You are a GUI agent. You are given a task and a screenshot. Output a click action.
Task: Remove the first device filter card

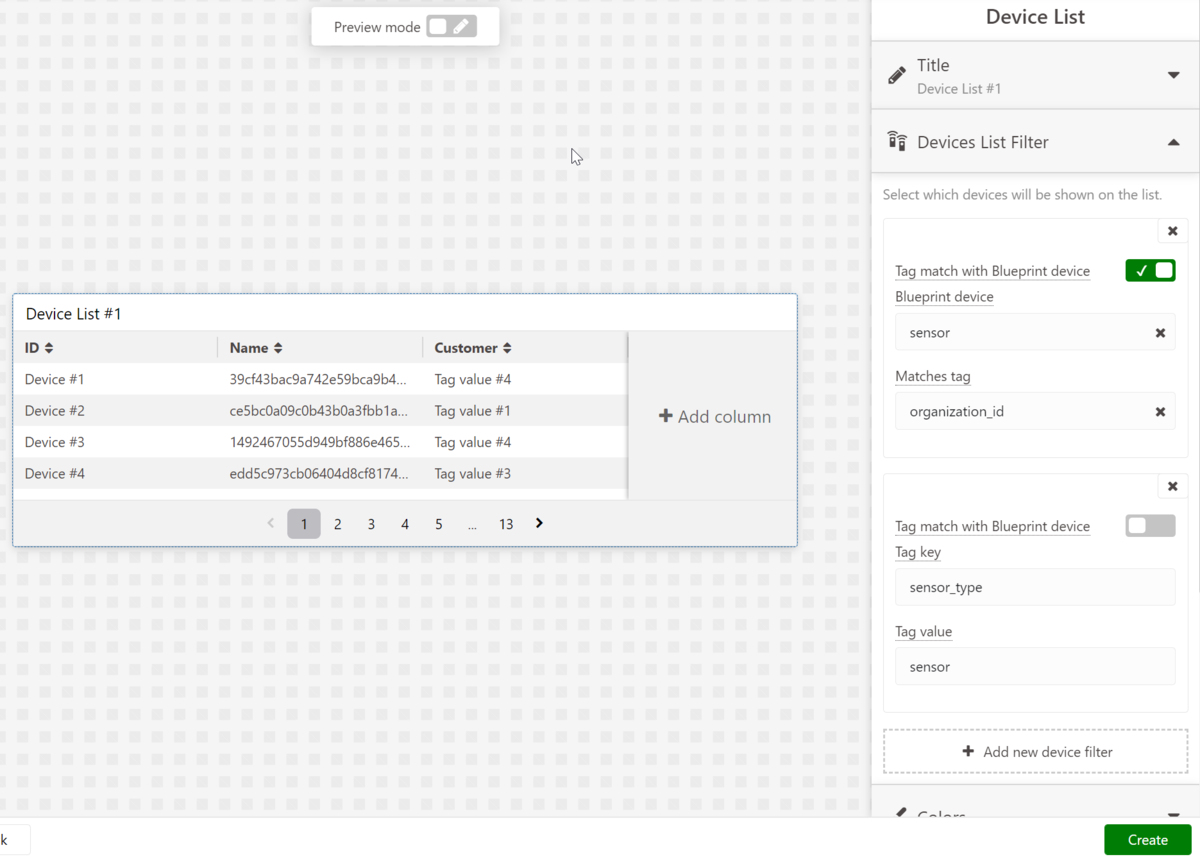tap(1173, 231)
